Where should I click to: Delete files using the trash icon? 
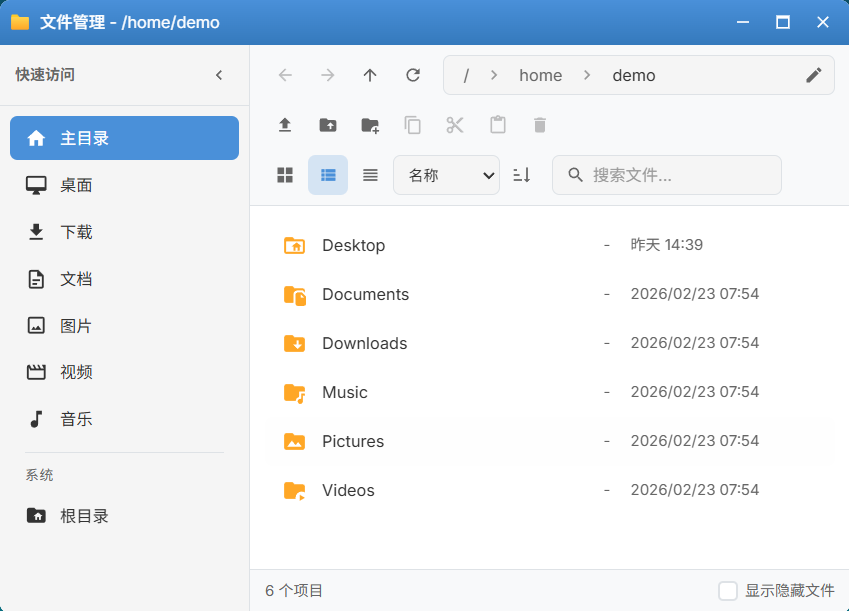(539, 125)
